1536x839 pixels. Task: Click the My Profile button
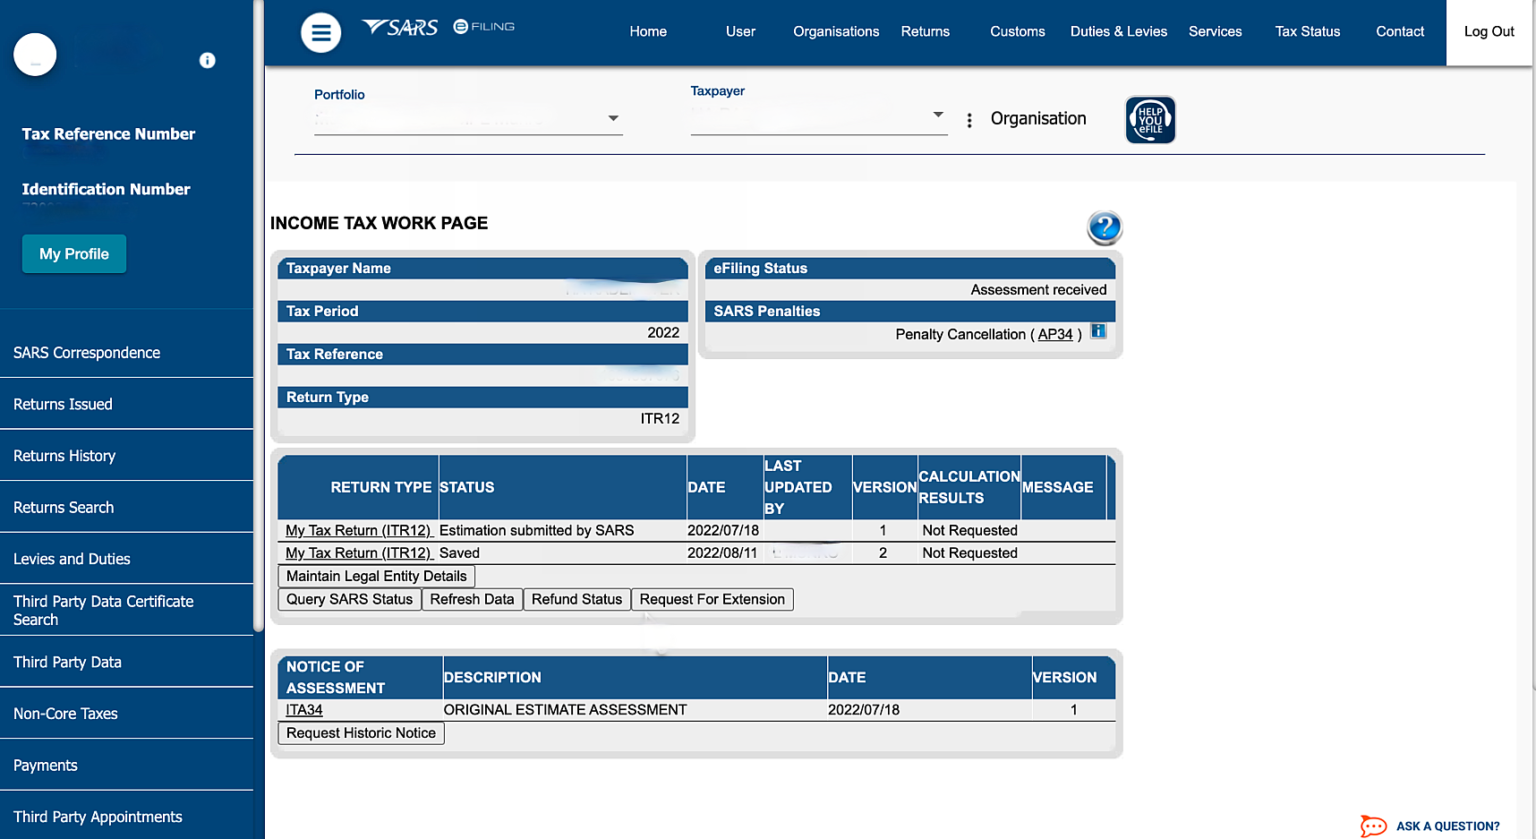pyautogui.click(x=74, y=254)
